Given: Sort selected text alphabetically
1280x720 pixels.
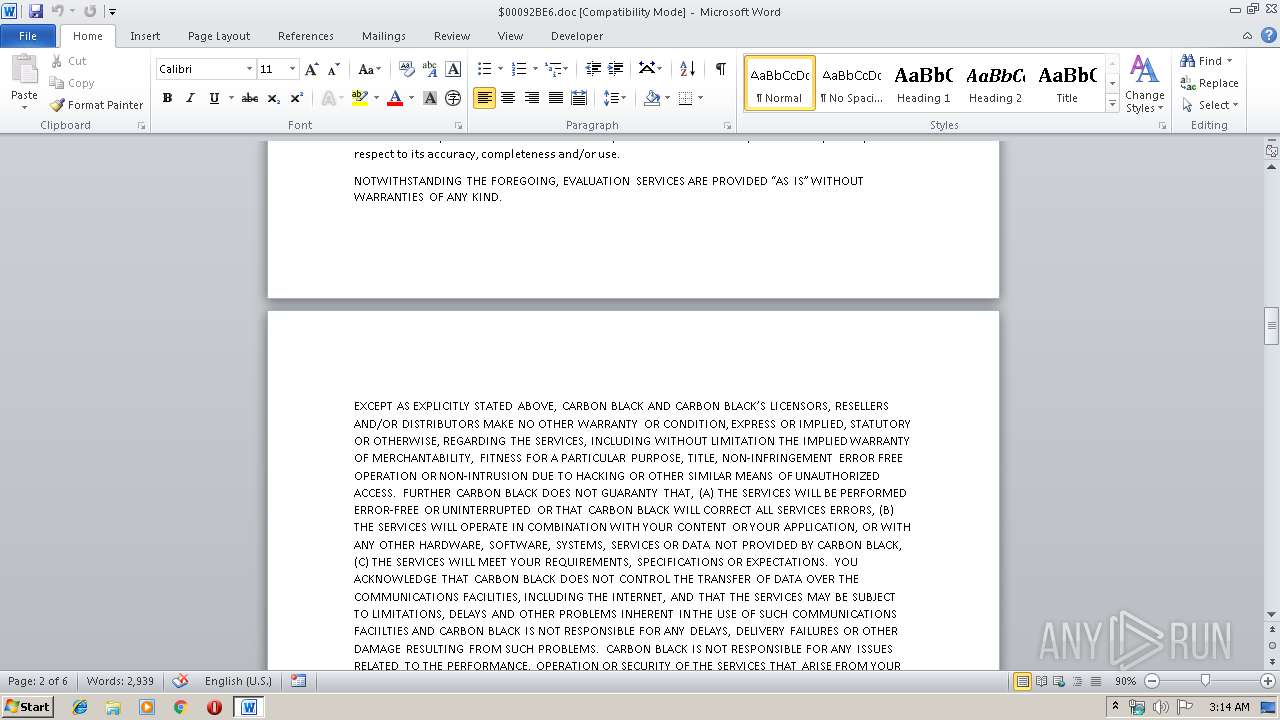Looking at the screenshot, I should (687, 69).
